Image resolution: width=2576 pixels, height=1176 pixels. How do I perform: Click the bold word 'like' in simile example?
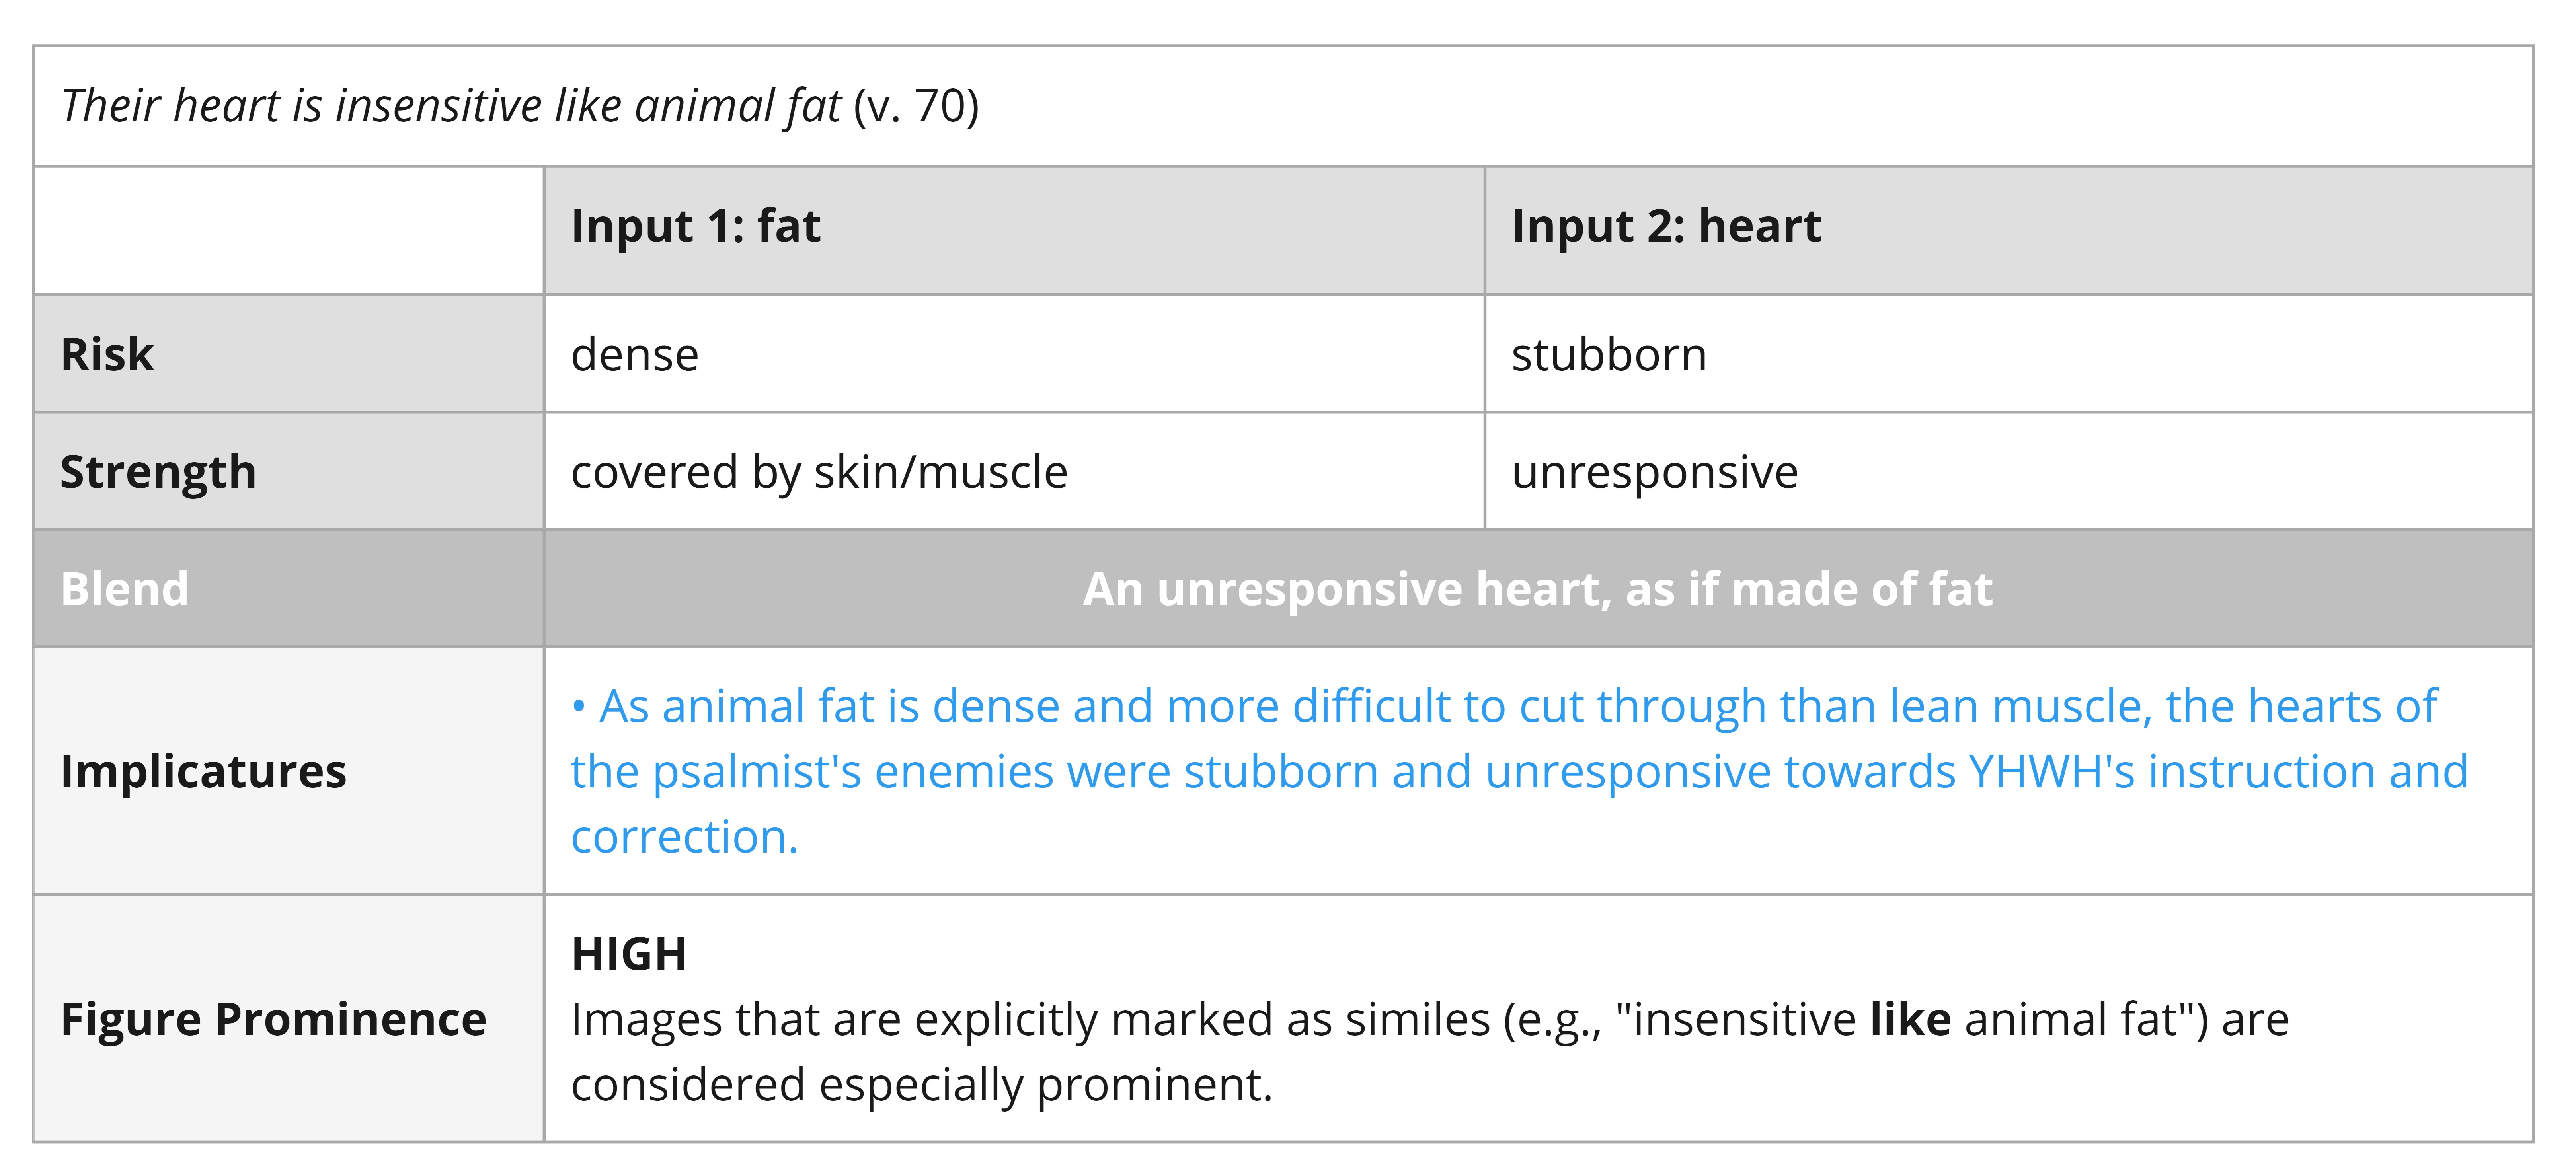coord(1910,1019)
